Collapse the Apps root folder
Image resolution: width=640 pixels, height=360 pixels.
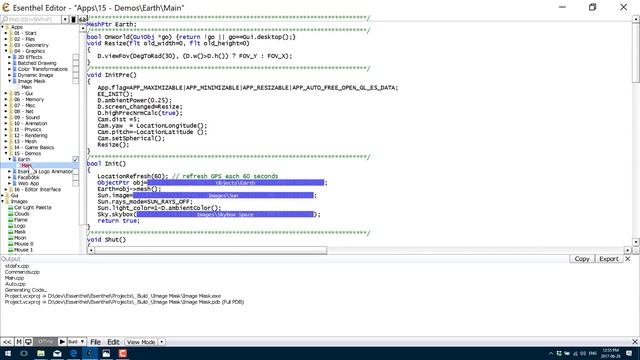coord(2,27)
